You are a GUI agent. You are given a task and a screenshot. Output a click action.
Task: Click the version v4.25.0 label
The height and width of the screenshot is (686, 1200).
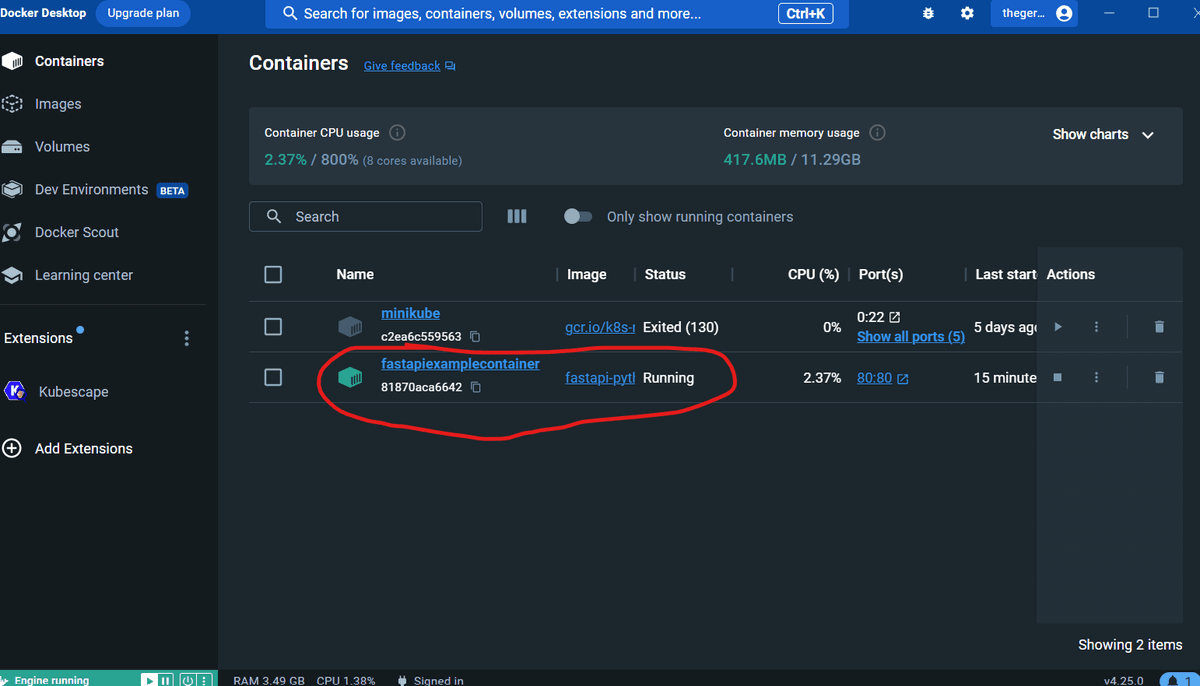point(1123,680)
